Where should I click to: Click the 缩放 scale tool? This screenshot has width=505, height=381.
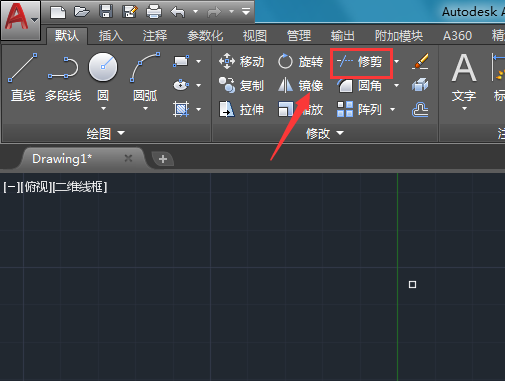click(x=301, y=109)
